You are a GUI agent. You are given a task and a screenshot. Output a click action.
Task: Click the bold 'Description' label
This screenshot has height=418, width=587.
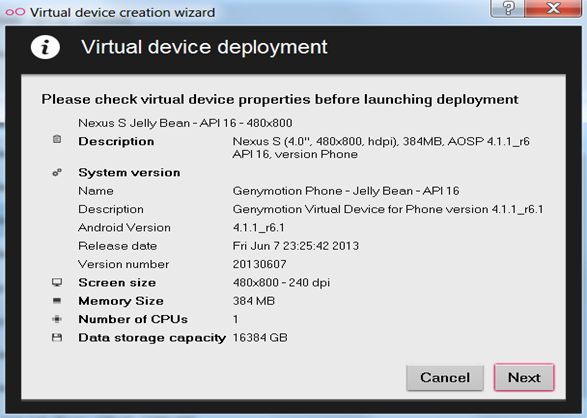116,141
